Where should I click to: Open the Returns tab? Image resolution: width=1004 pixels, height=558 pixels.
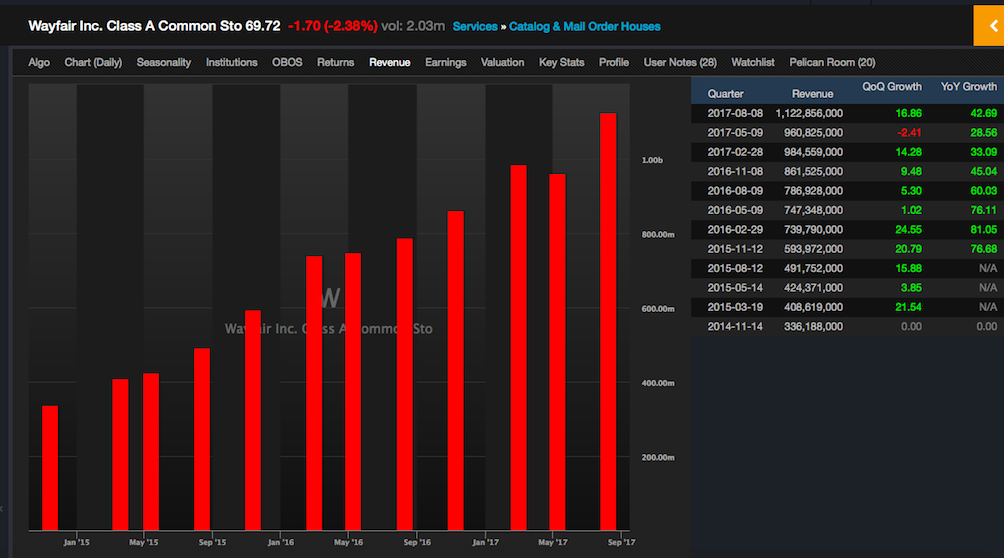(336, 63)
